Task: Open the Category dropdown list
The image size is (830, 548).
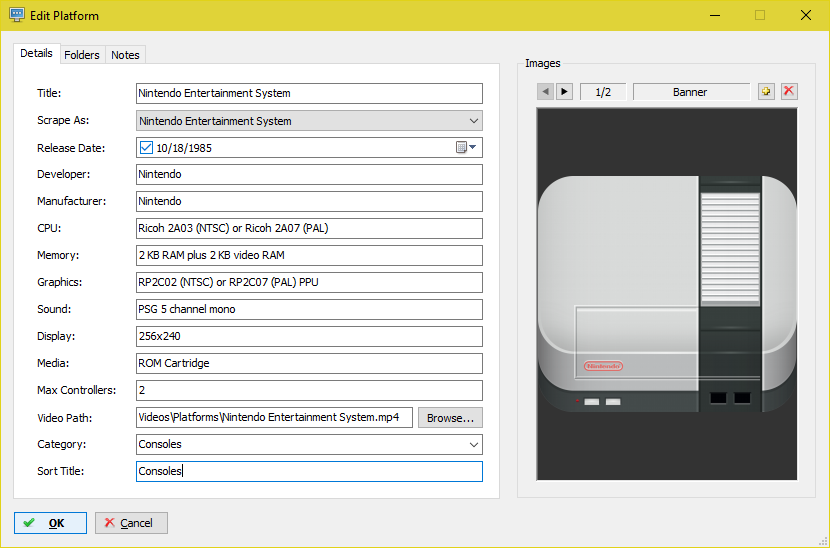Action: [x=474, y=444]
